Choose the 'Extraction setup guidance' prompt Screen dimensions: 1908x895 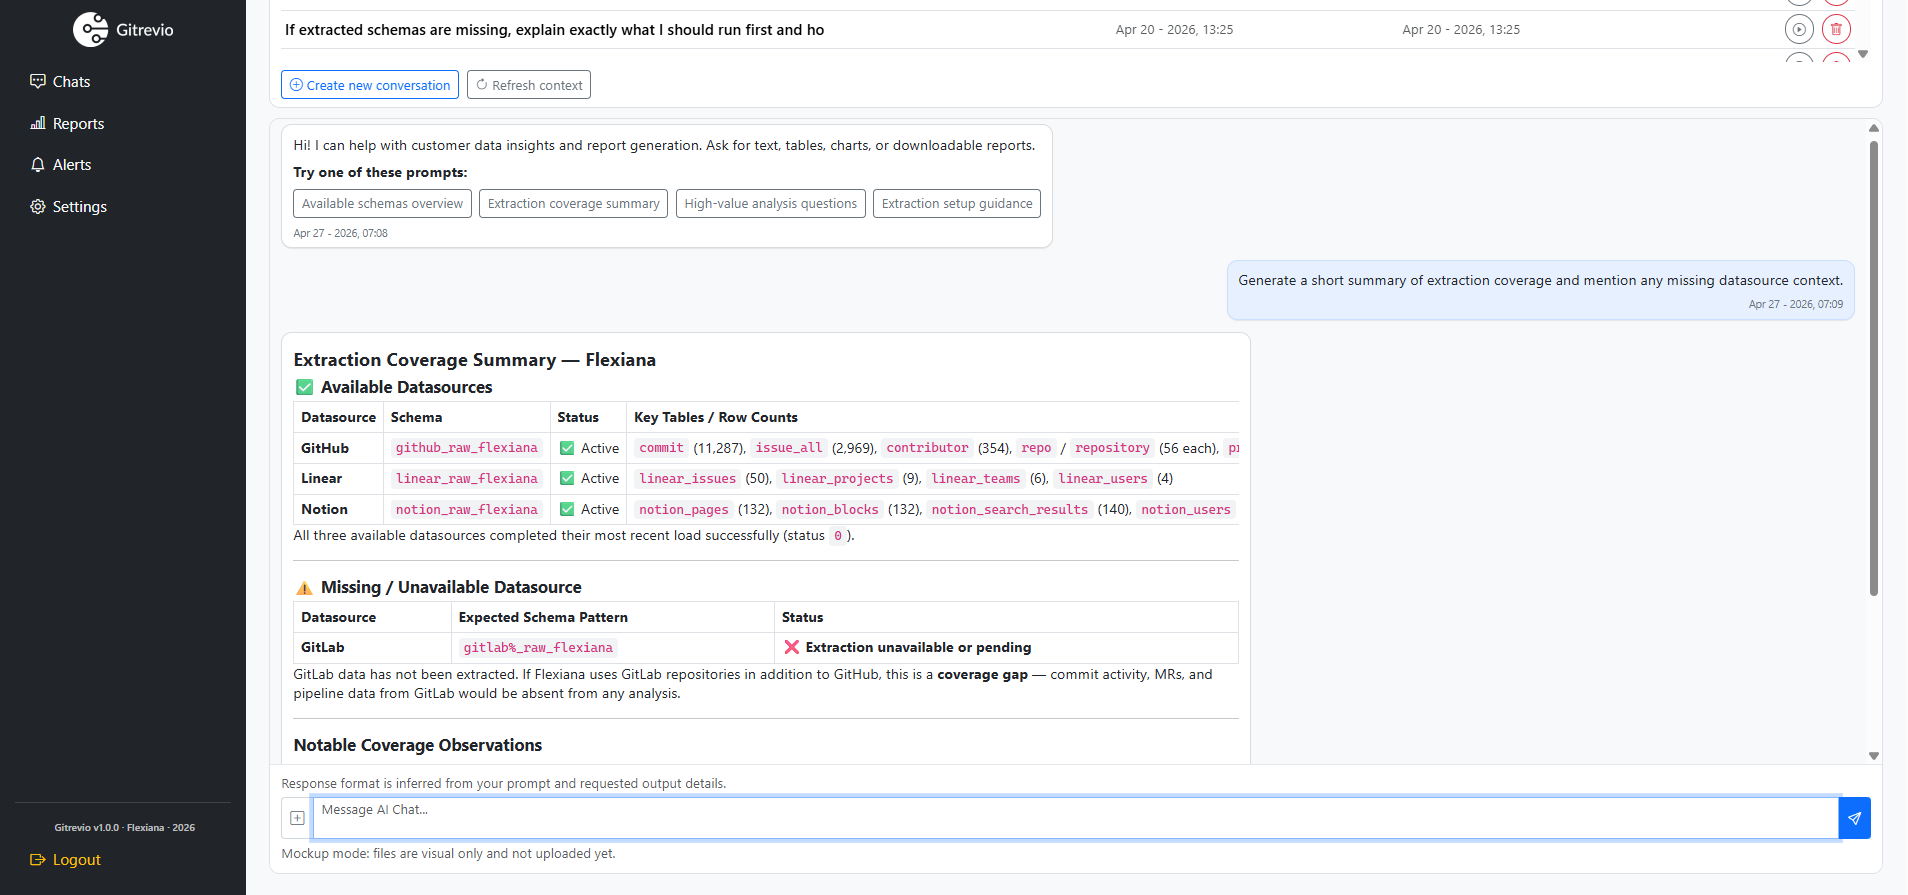pos(957,204)
